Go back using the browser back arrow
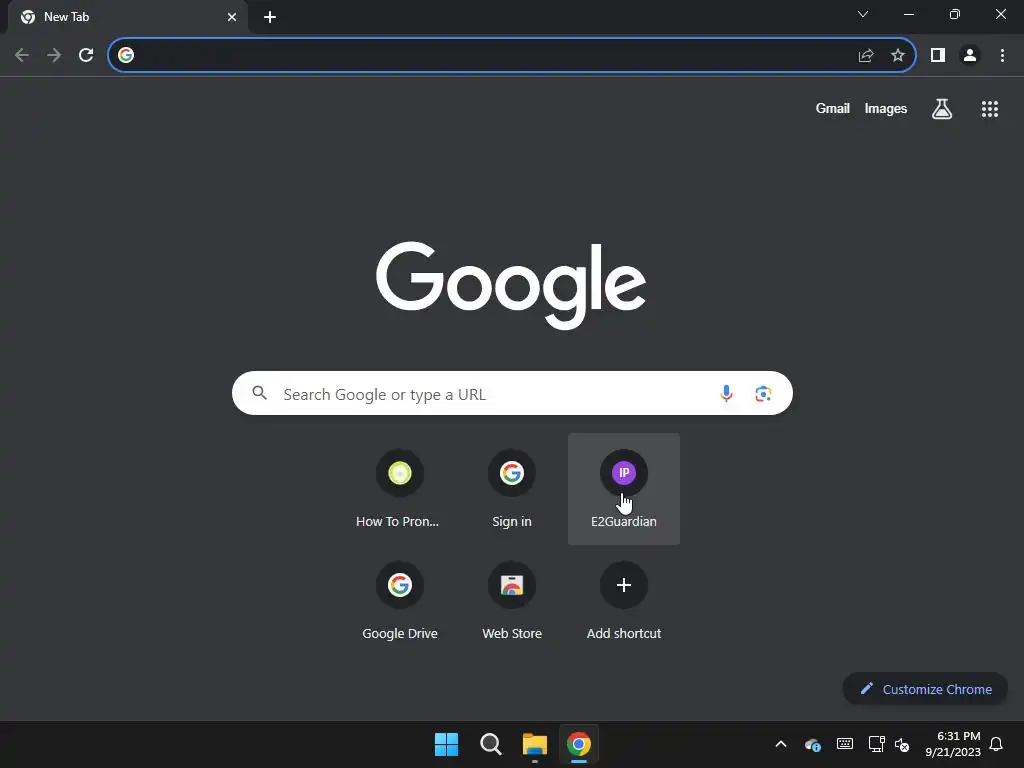Screen dimensions: 1024x768 (x=22, y=55)
